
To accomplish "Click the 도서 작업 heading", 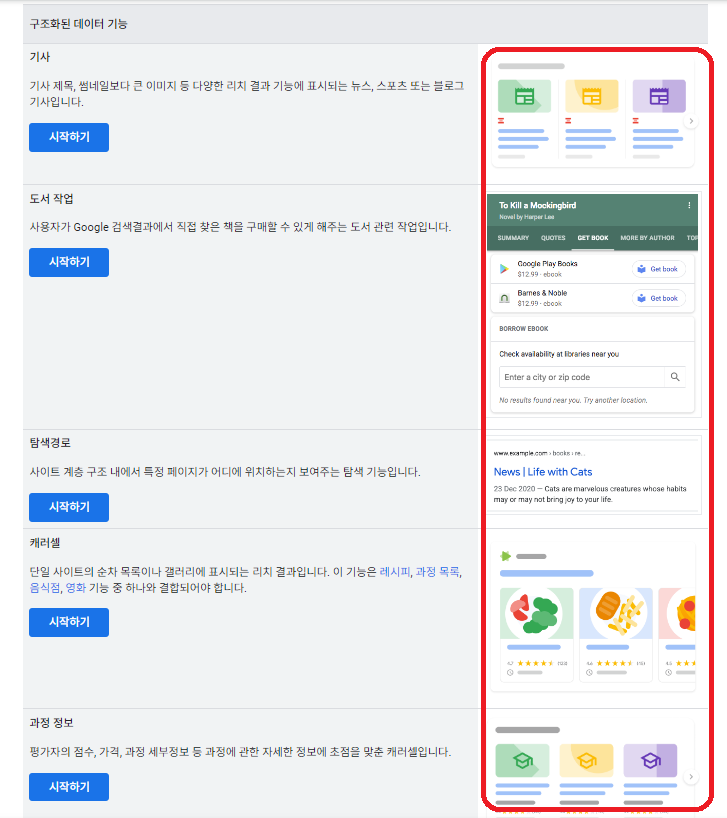I will (51, 199).
